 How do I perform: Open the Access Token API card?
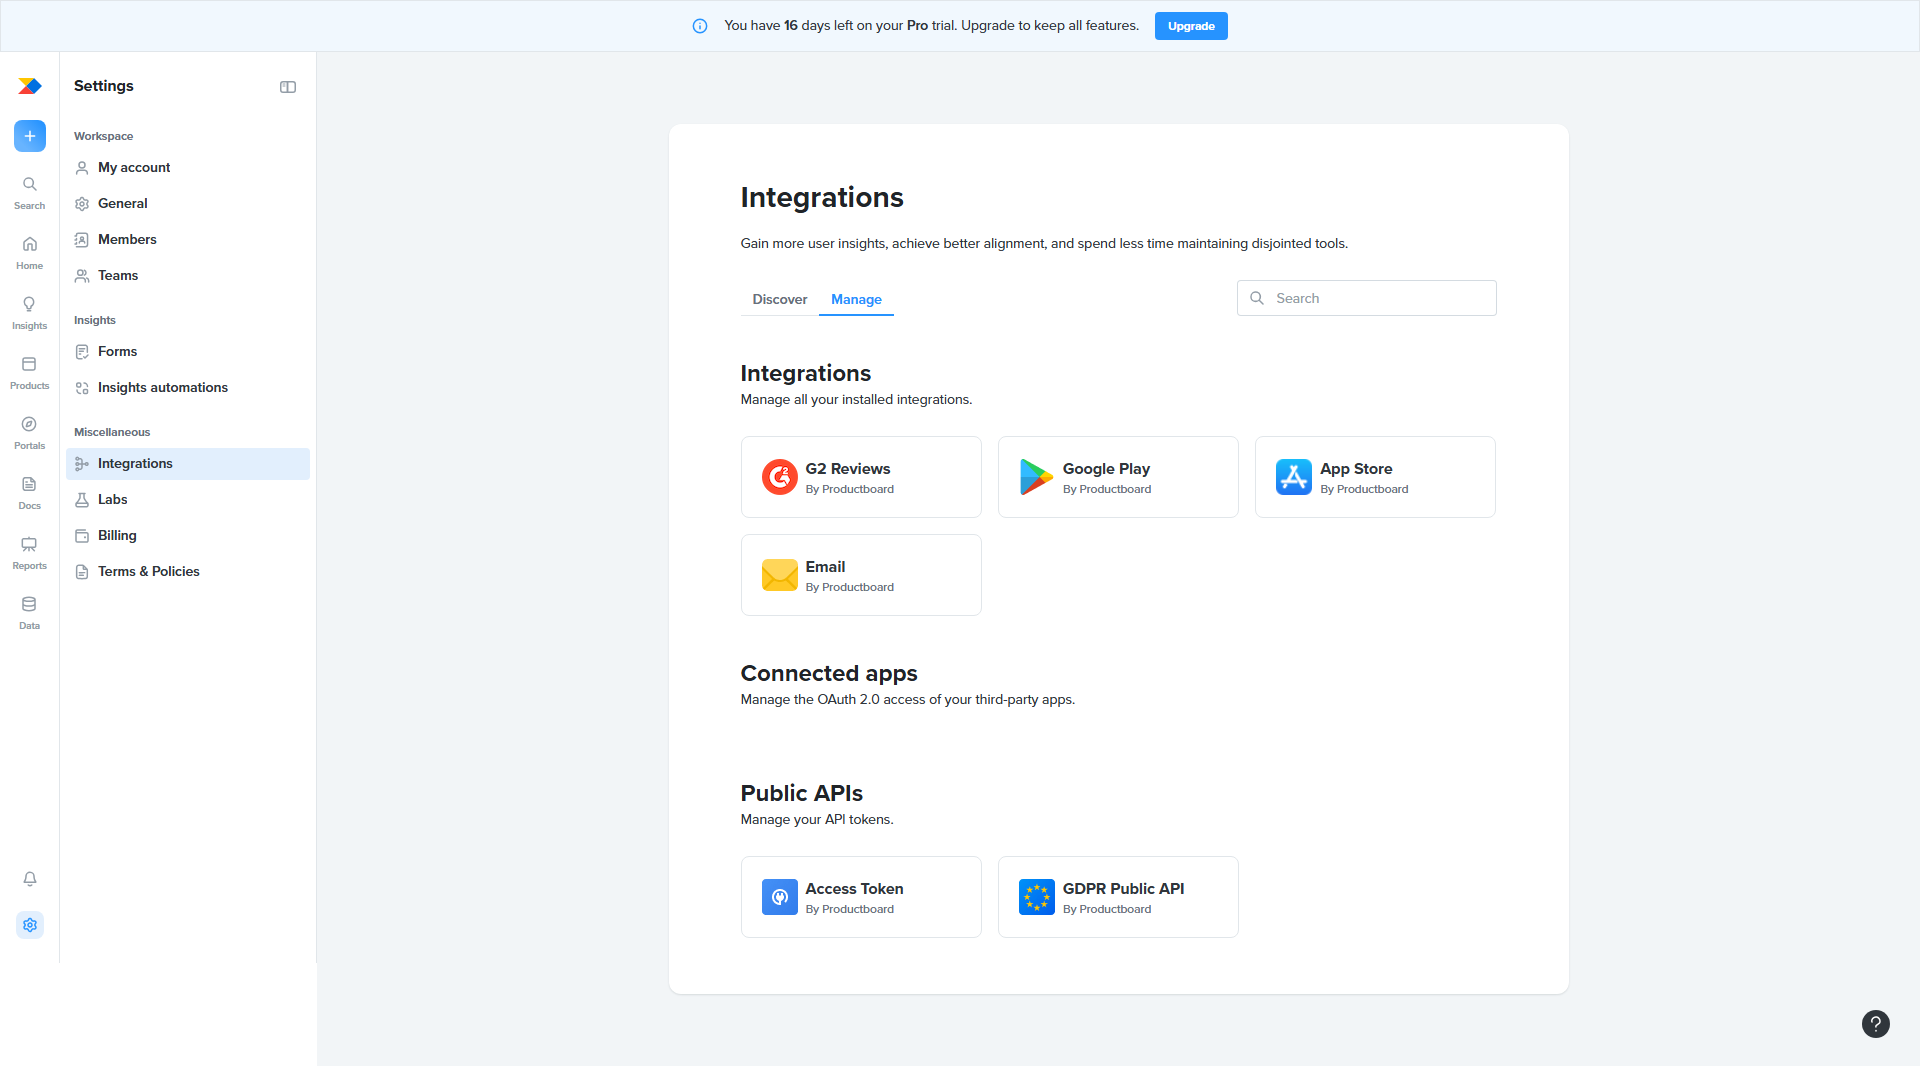pos(861,897)
